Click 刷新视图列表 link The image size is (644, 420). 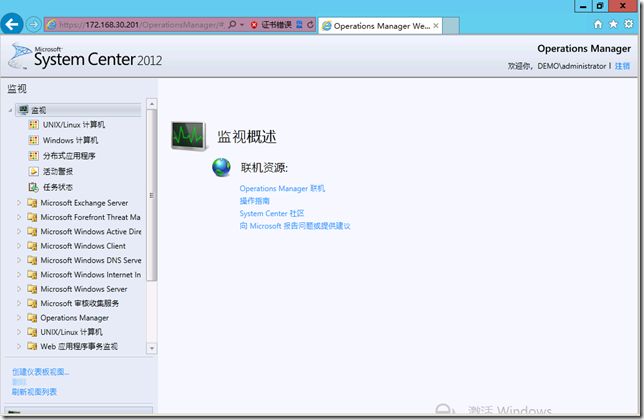(34, 392)
